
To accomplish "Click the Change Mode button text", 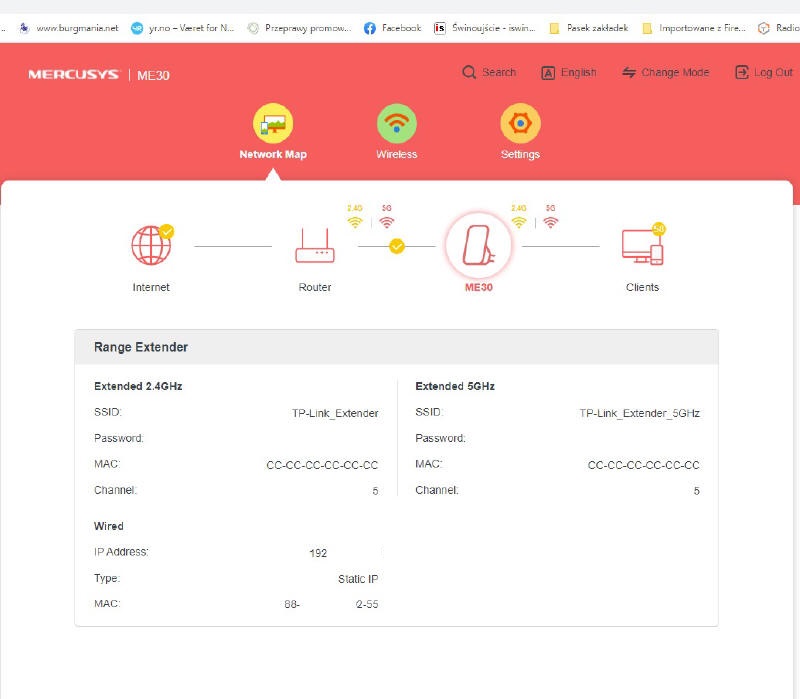I will click(675, 72).
